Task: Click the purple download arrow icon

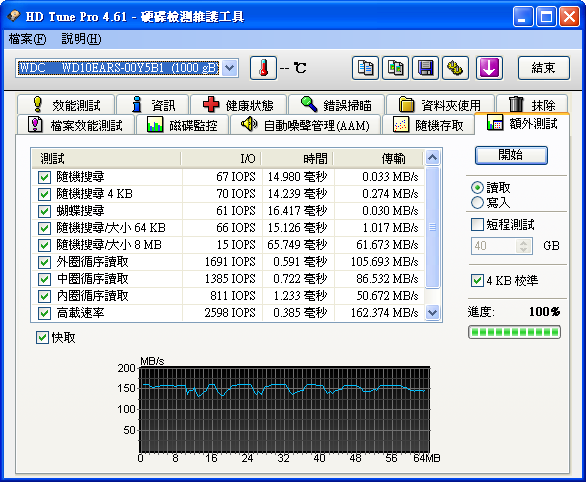Action: (489, 68)
